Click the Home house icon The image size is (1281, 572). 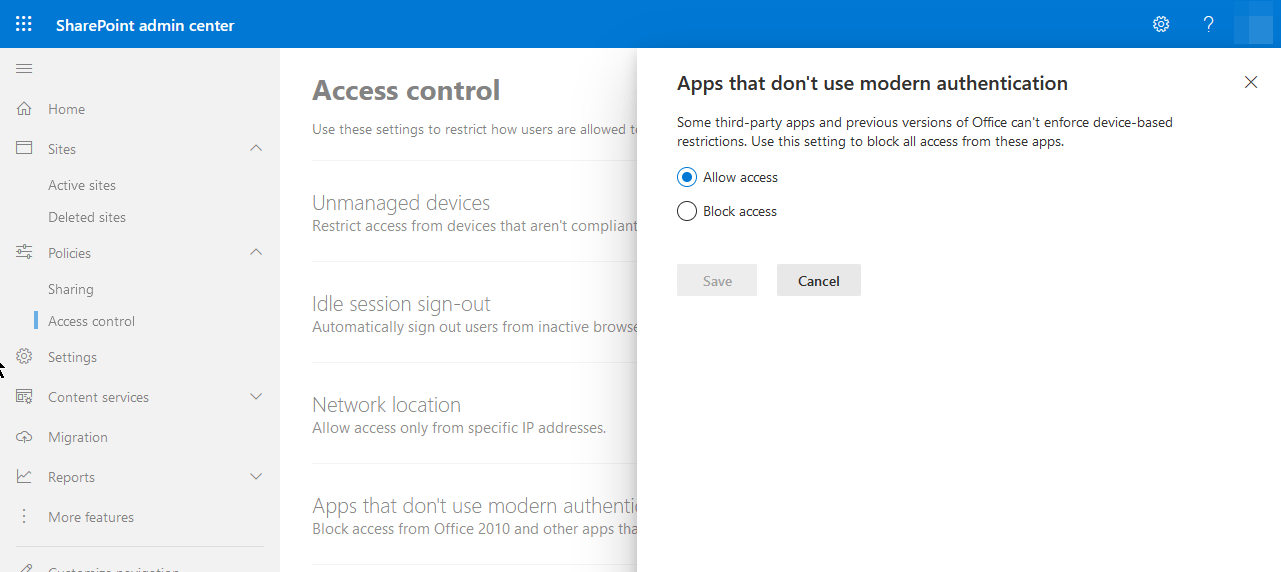25,109
